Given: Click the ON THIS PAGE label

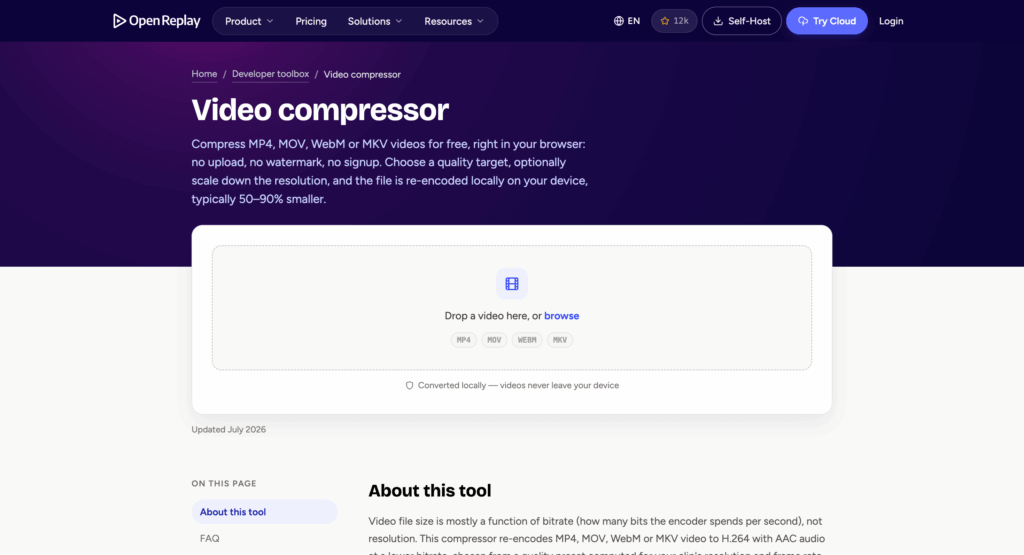Looking at the screenshot, I should pyautogui.click(x=224, y=483).
